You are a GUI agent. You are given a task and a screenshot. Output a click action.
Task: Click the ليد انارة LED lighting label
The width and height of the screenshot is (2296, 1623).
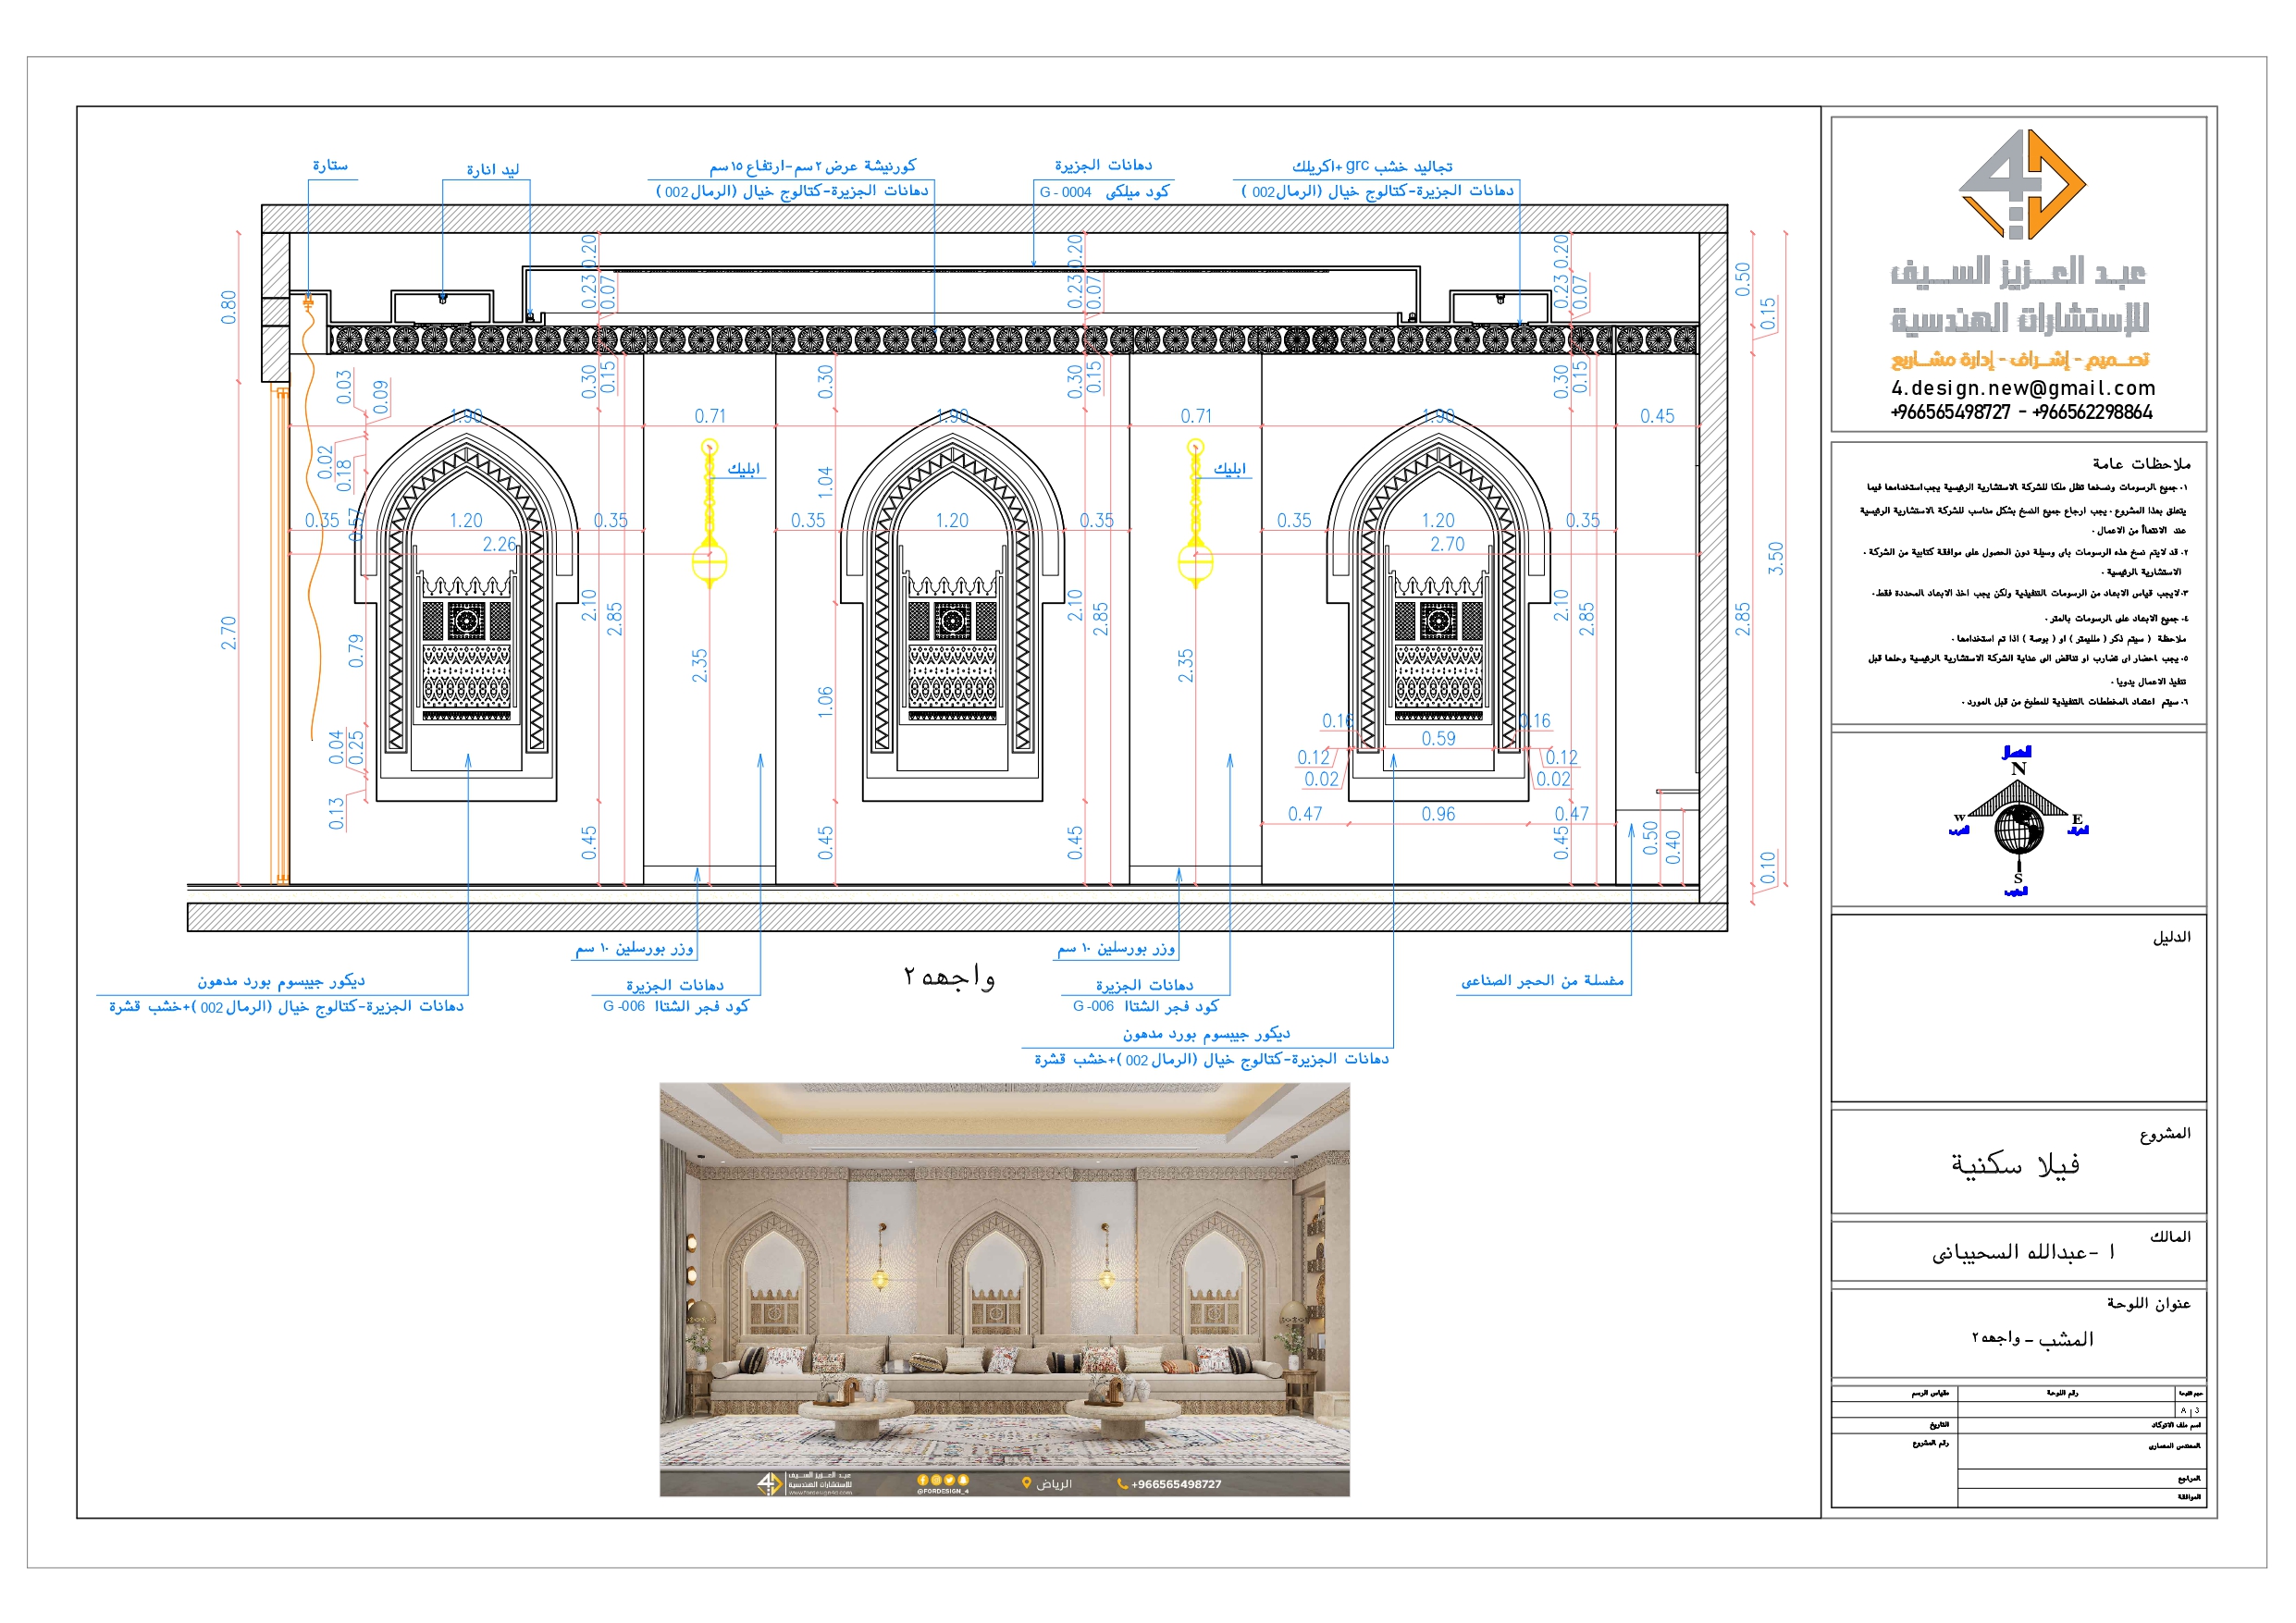493,169
